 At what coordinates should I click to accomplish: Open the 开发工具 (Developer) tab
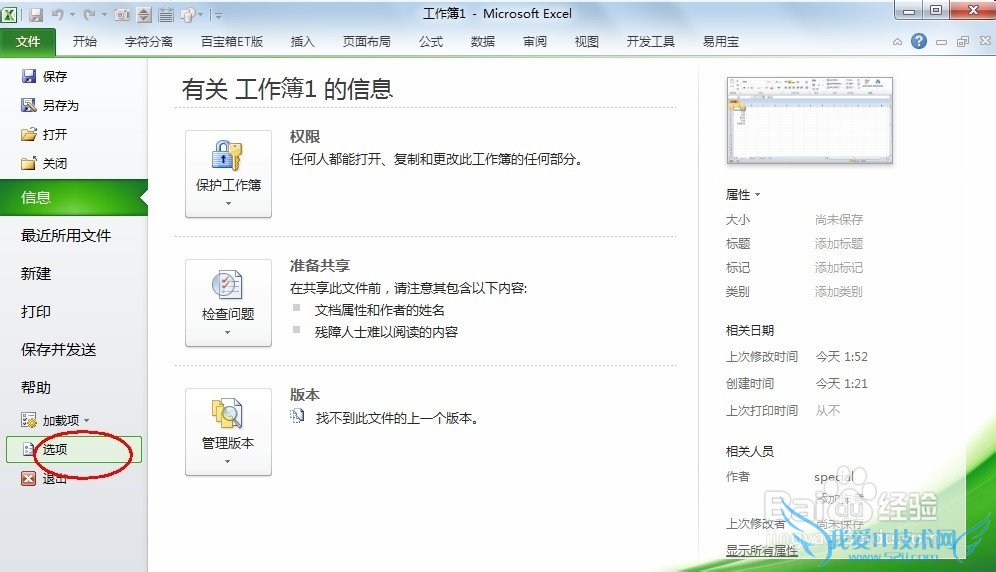(650, 42)
